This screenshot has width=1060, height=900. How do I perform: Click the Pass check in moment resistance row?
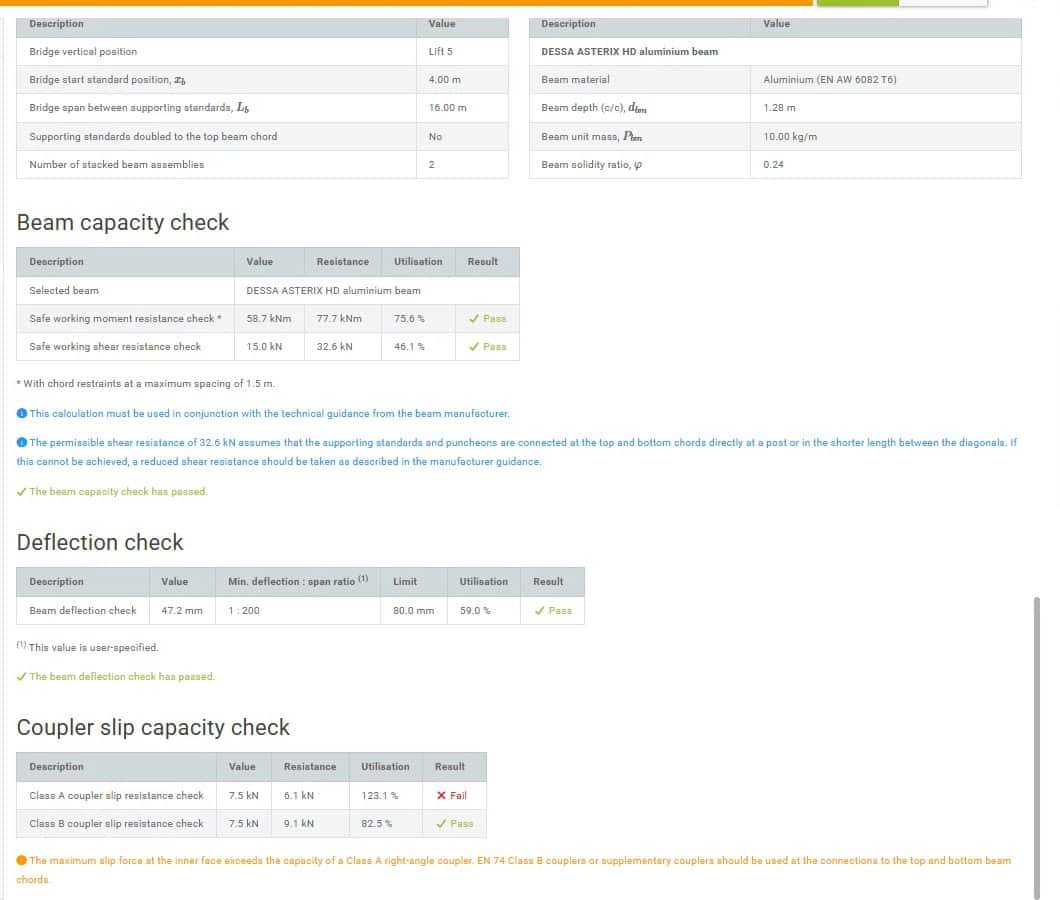[474, 318]
